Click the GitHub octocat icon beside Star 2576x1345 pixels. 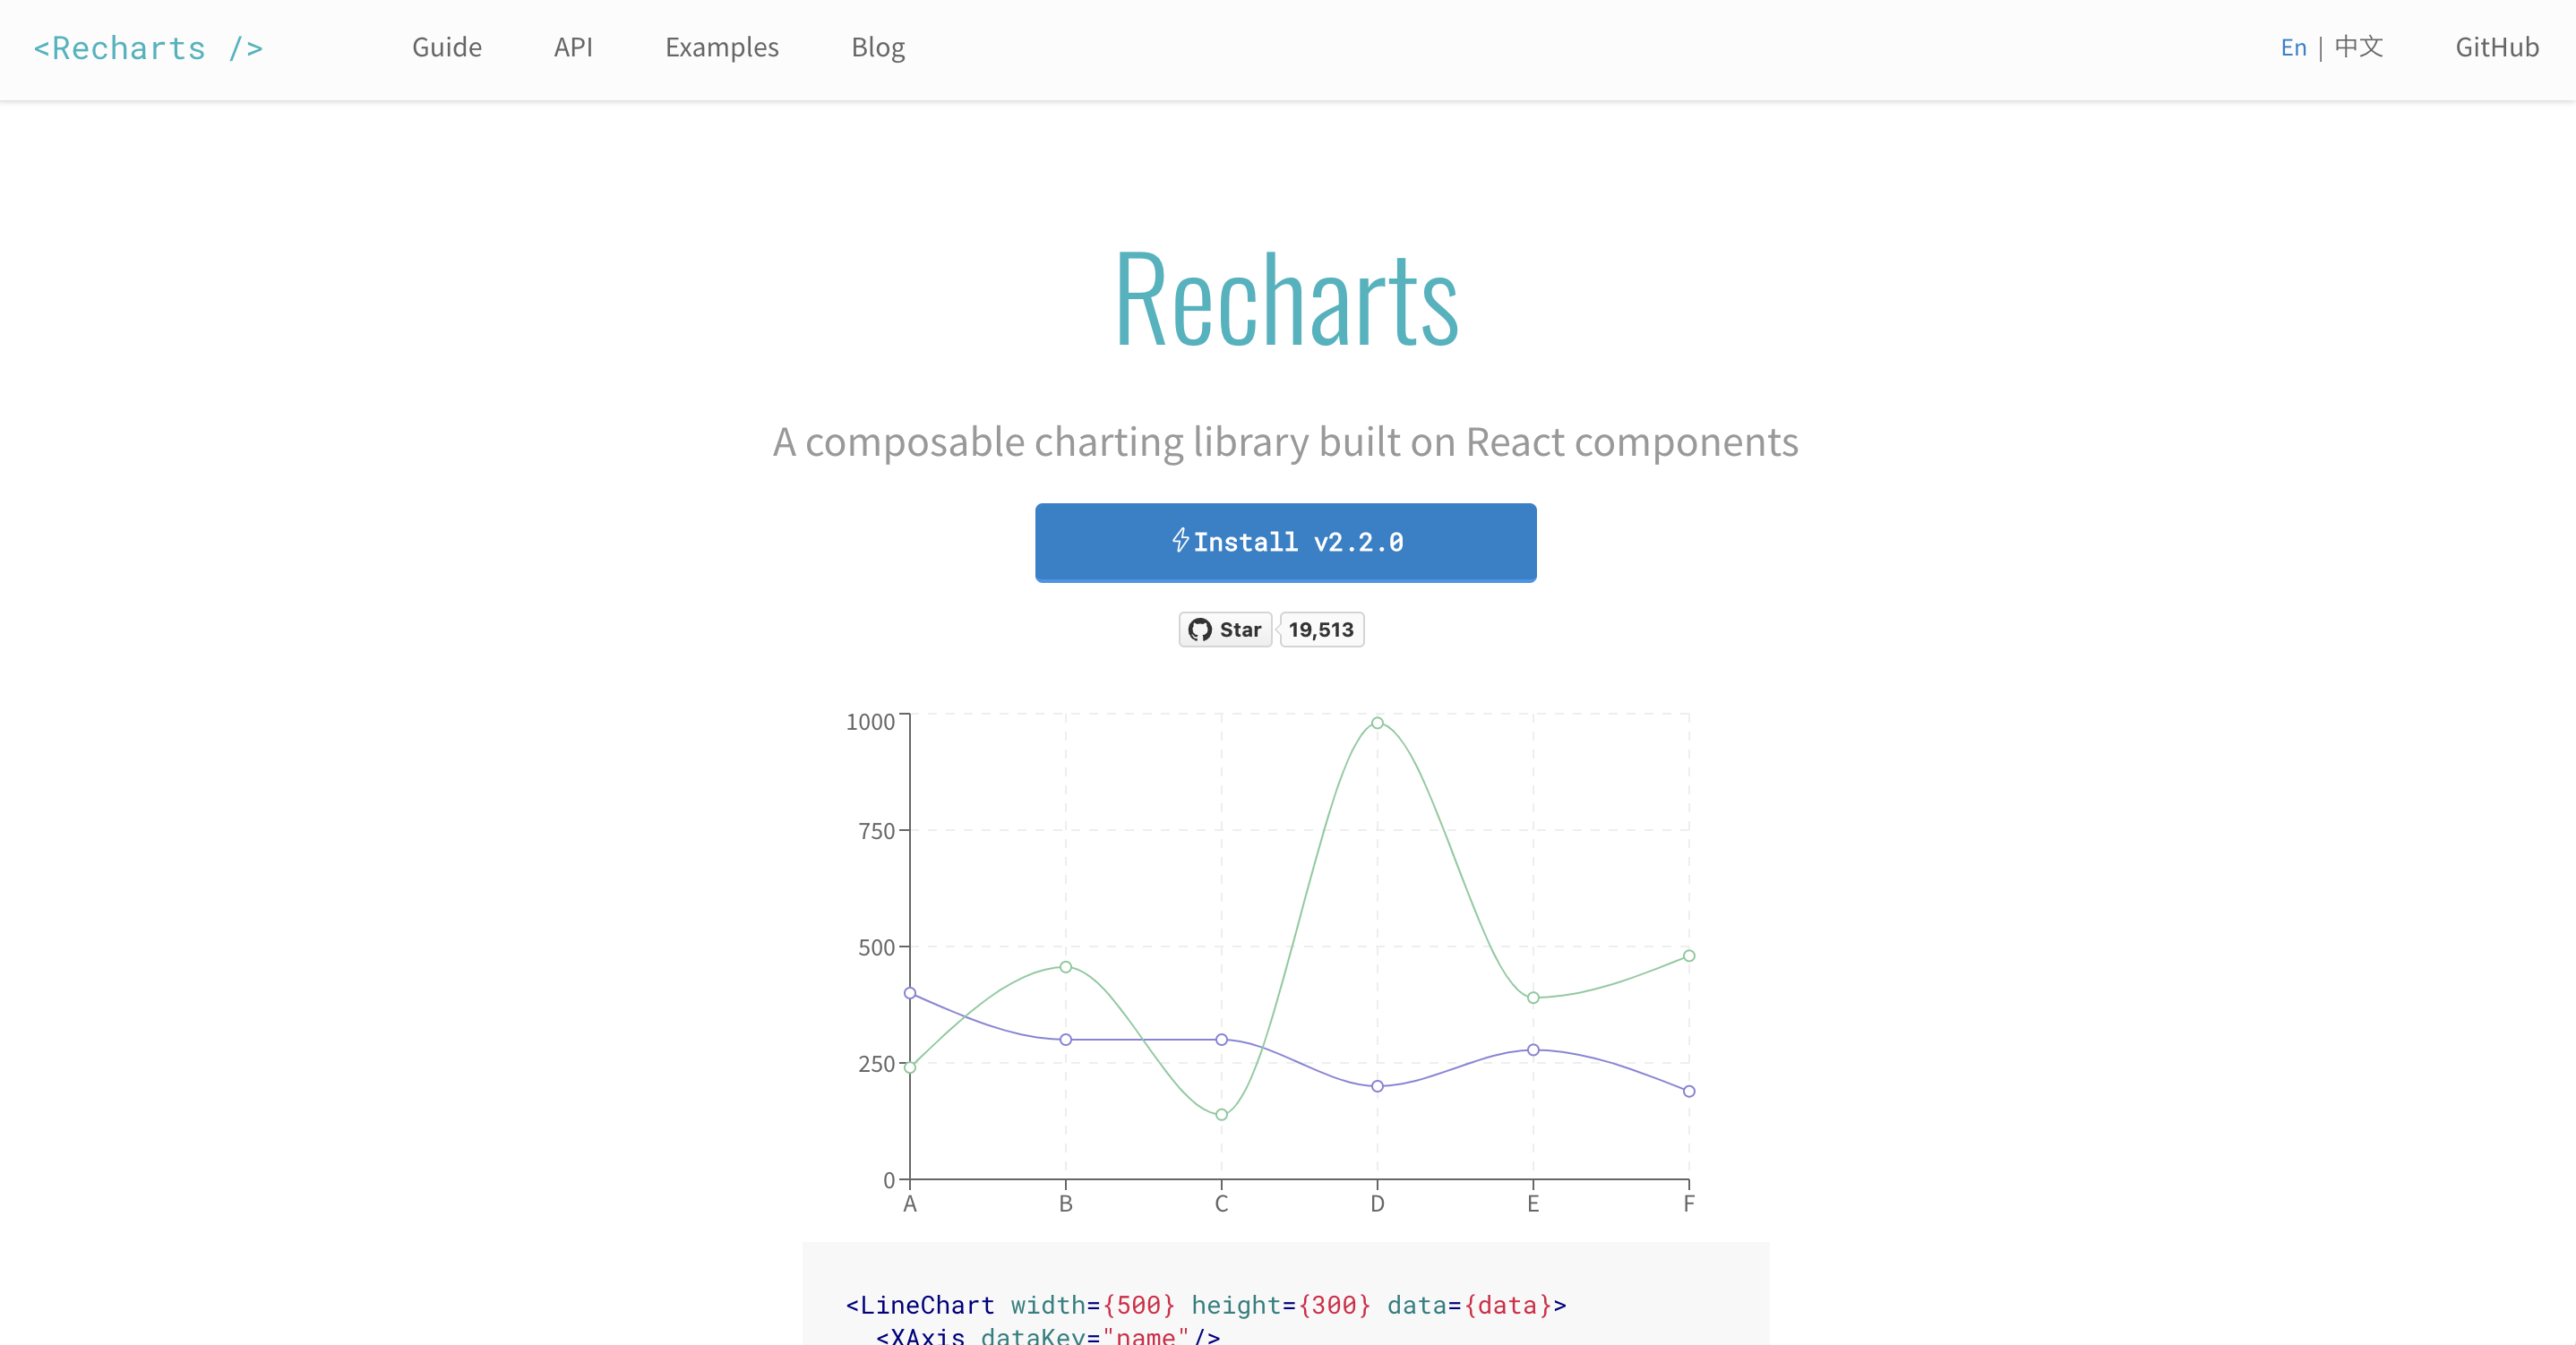[1200, 630]
